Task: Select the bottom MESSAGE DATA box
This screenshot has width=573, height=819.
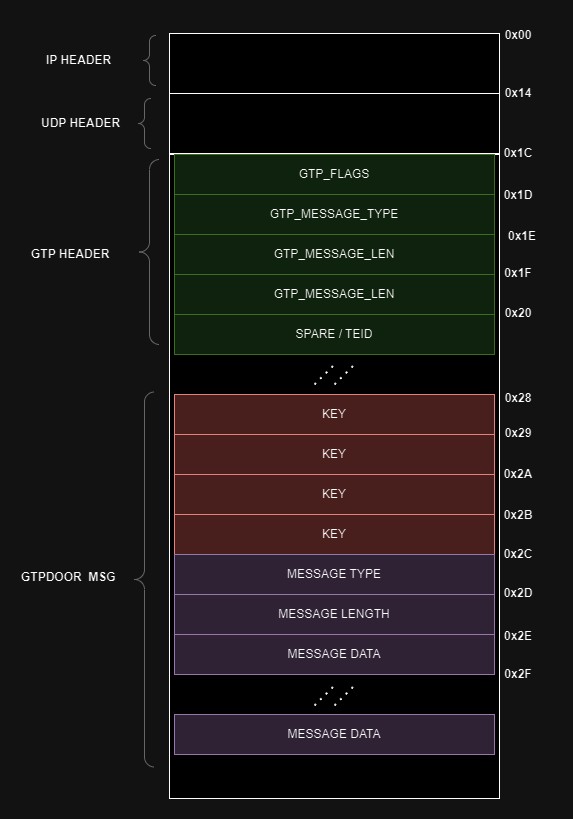Action: [334, 734]
